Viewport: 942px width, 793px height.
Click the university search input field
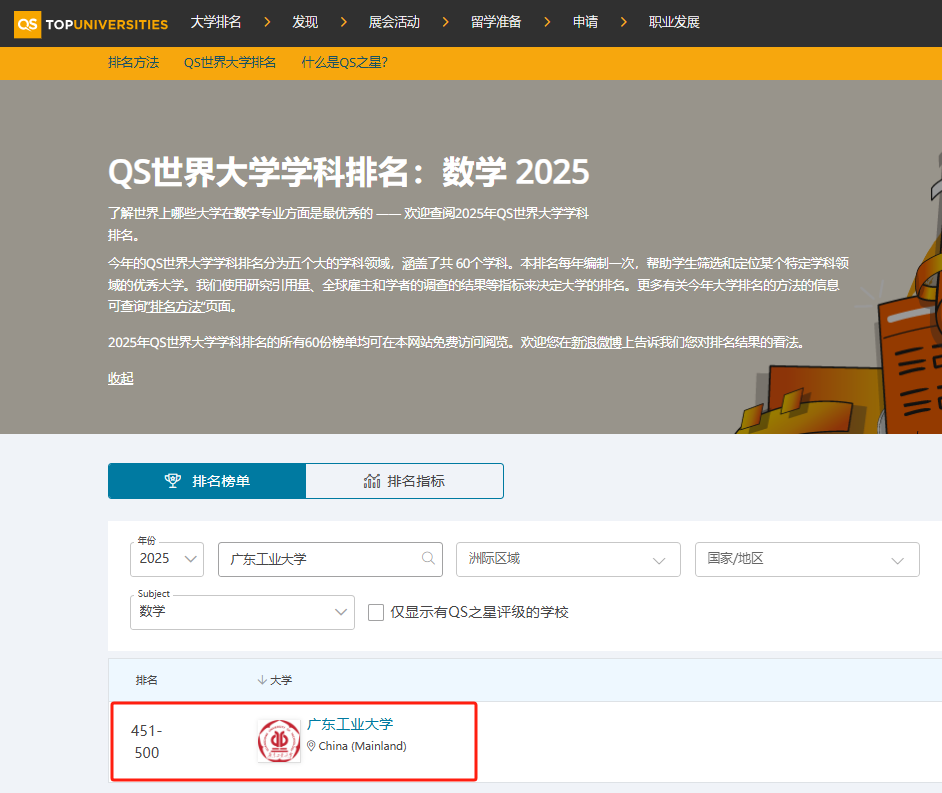point(320,559)
